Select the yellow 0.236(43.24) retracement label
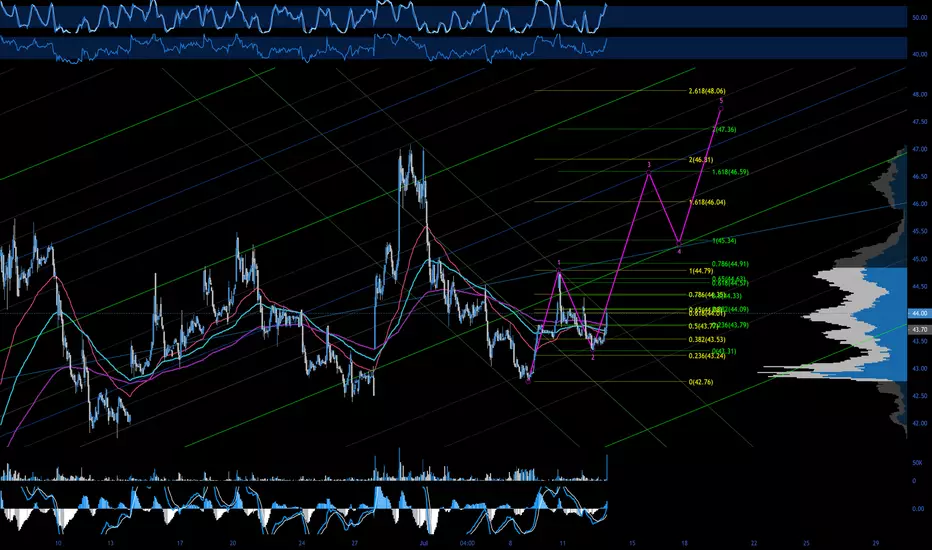Image resolution: width=932 pixels, height=550 pixels. pos(707,356)
